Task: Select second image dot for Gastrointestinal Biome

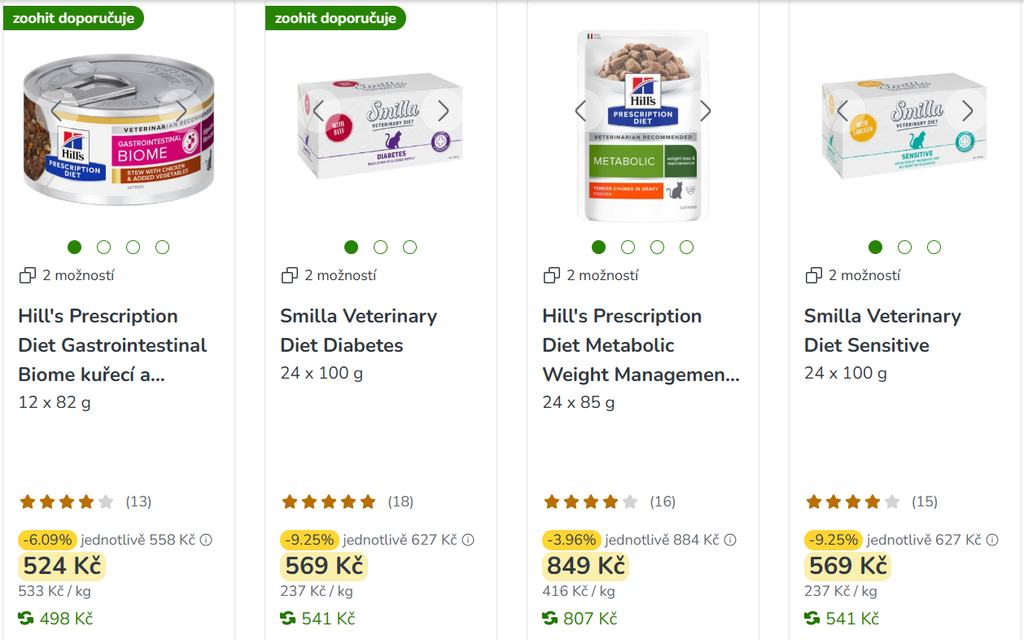Action: [x=104, y=247]
